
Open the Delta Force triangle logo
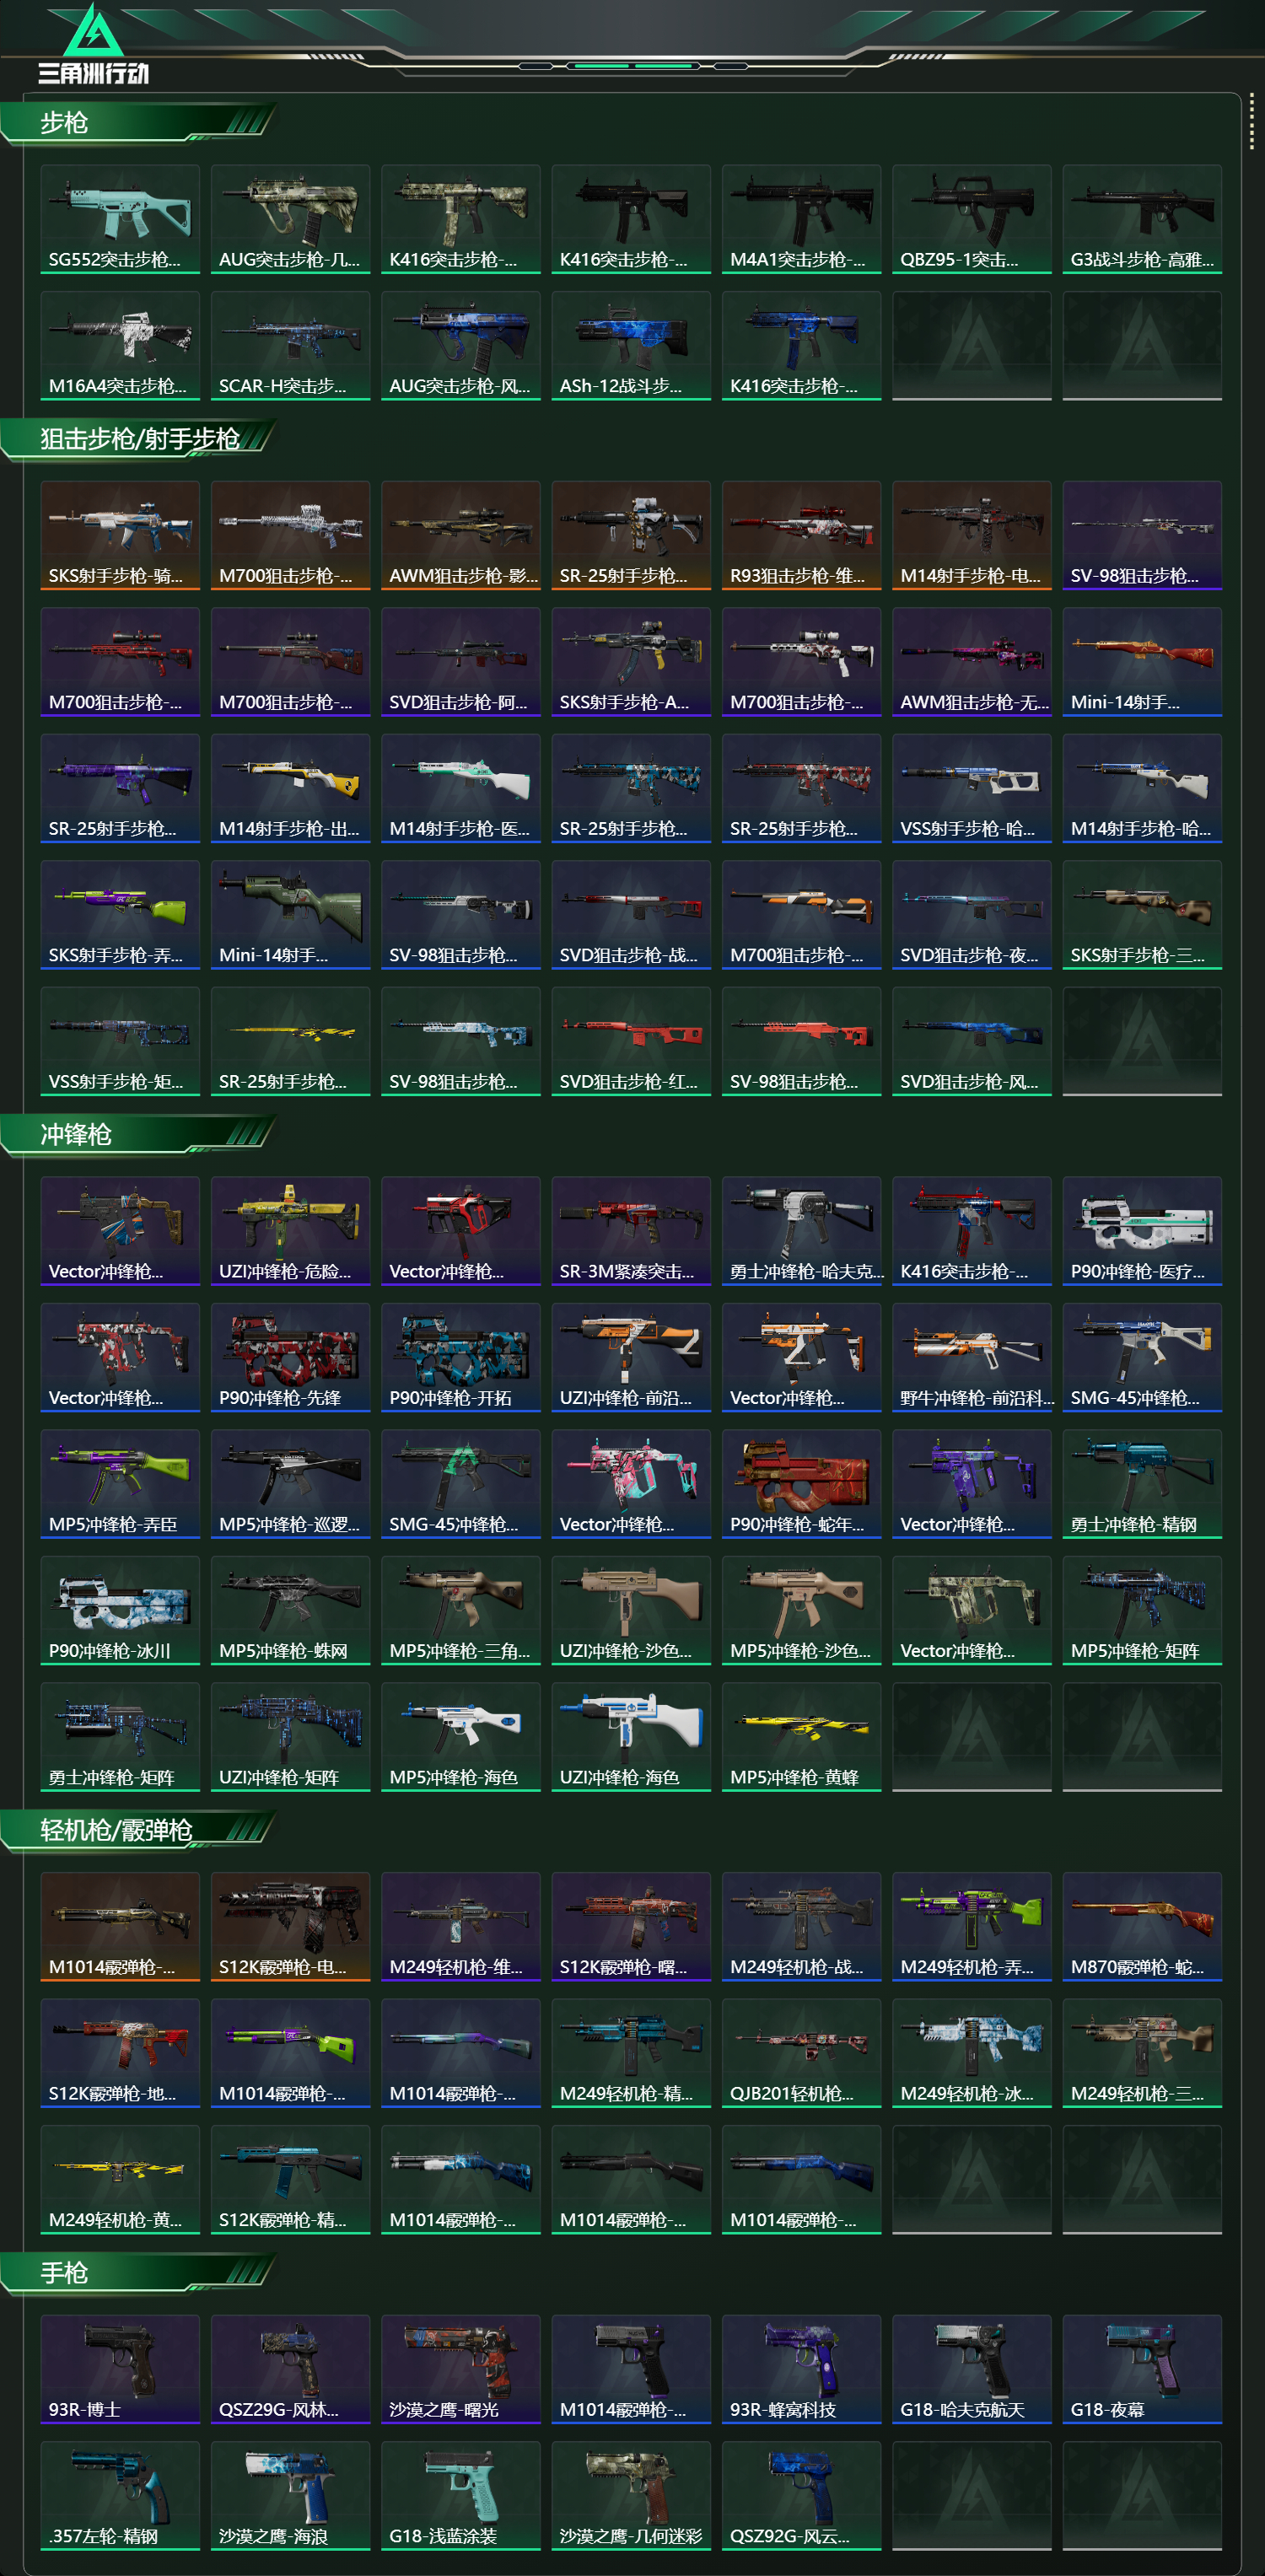(93, 43)
